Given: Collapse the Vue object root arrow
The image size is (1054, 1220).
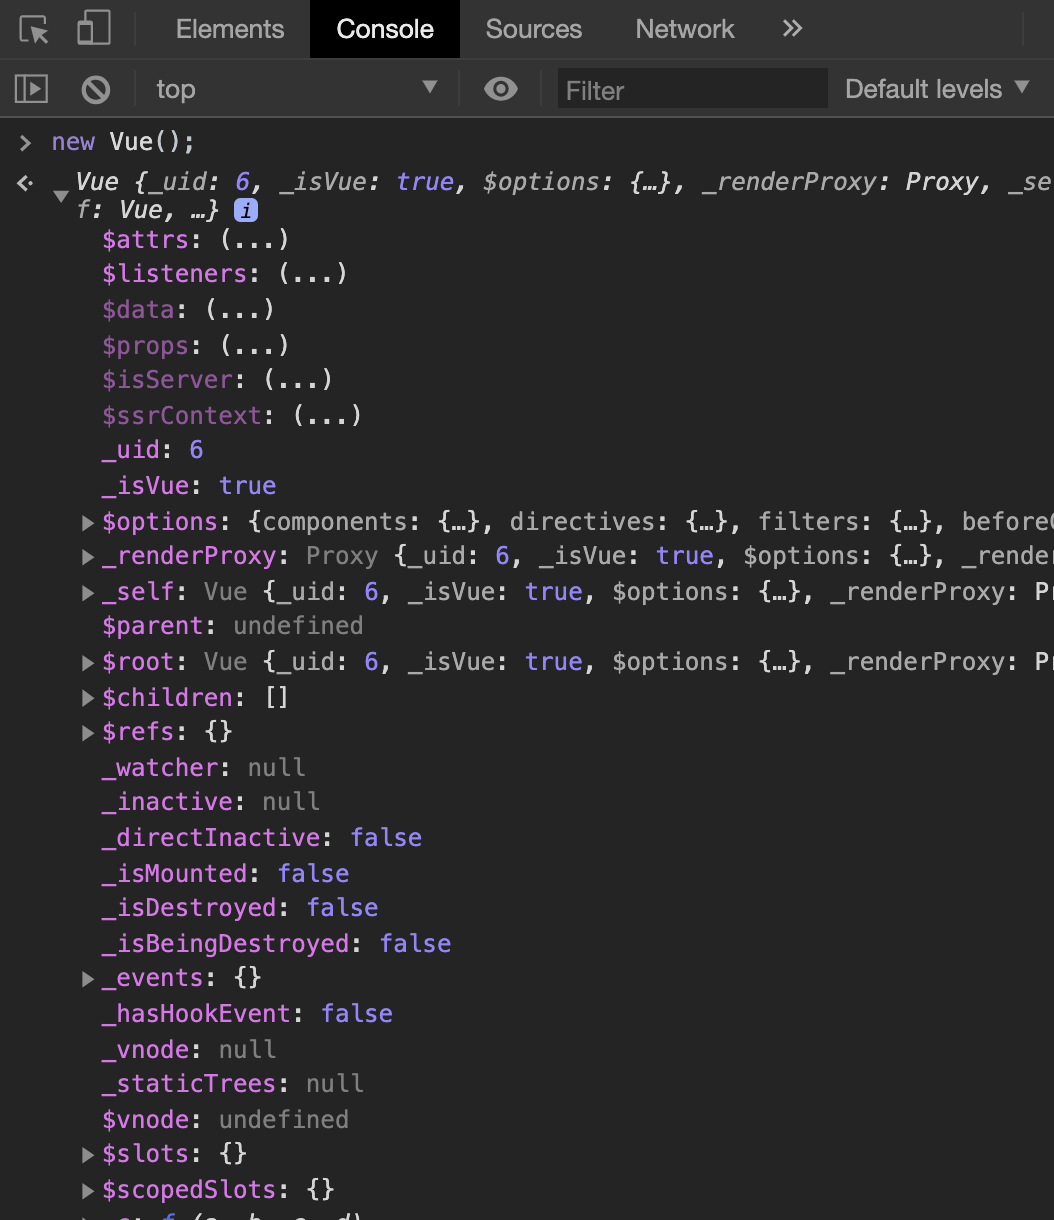Looking at the screenshot, I should (61, 196).
